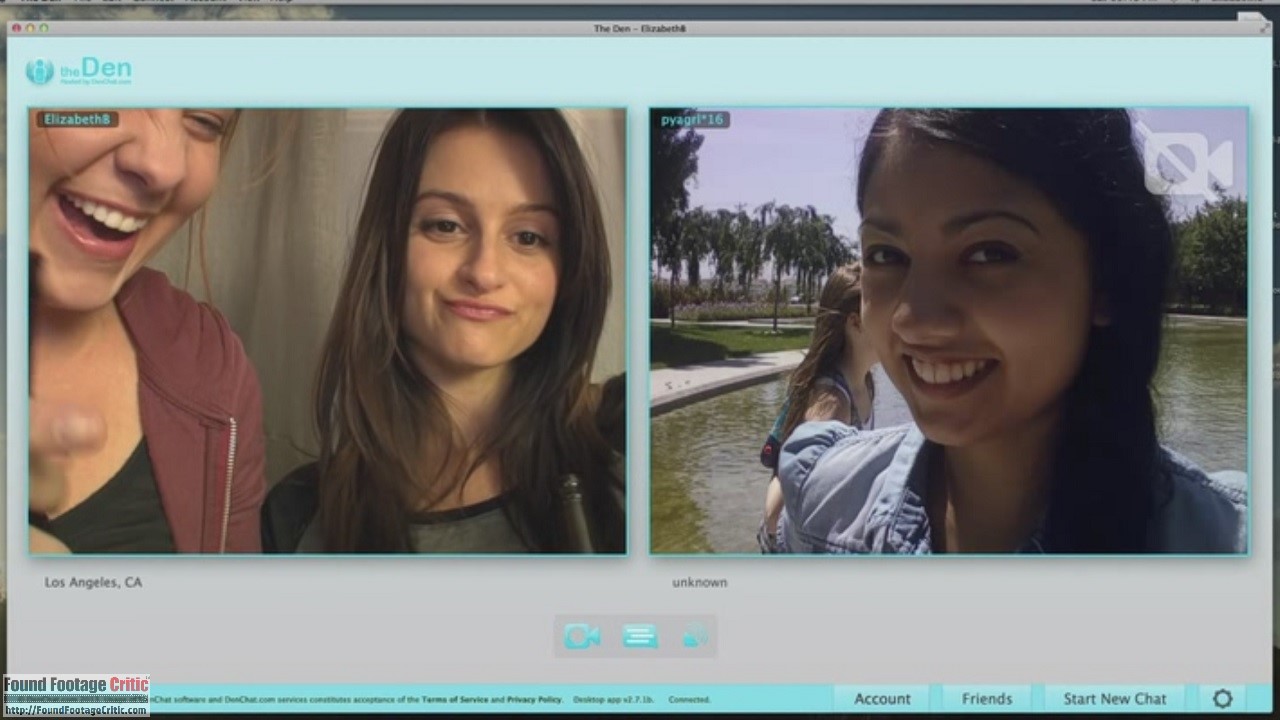The image size is (1280, 720).
Task: Click the fullscreen icon in title bar
Action: (1262, 28)
